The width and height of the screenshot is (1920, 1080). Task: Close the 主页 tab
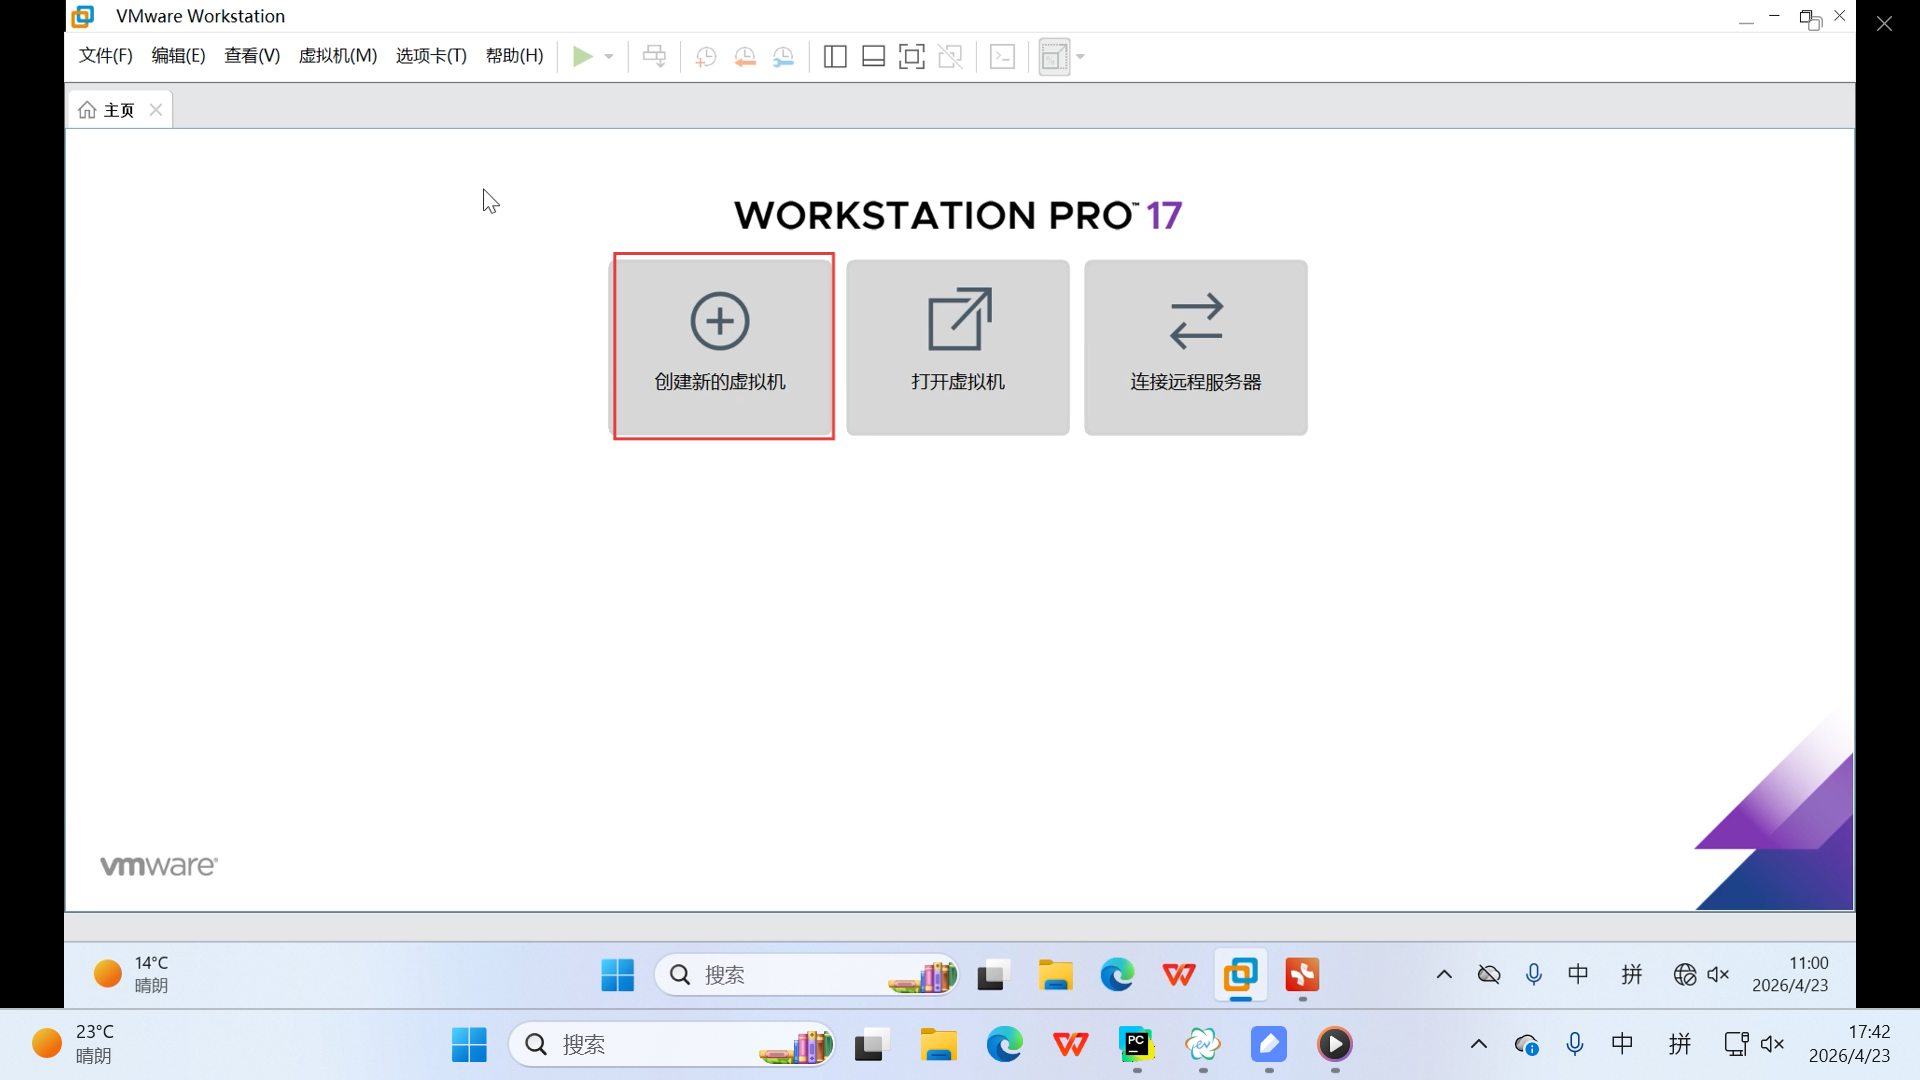pyautogui.click(x=156, y=110)
